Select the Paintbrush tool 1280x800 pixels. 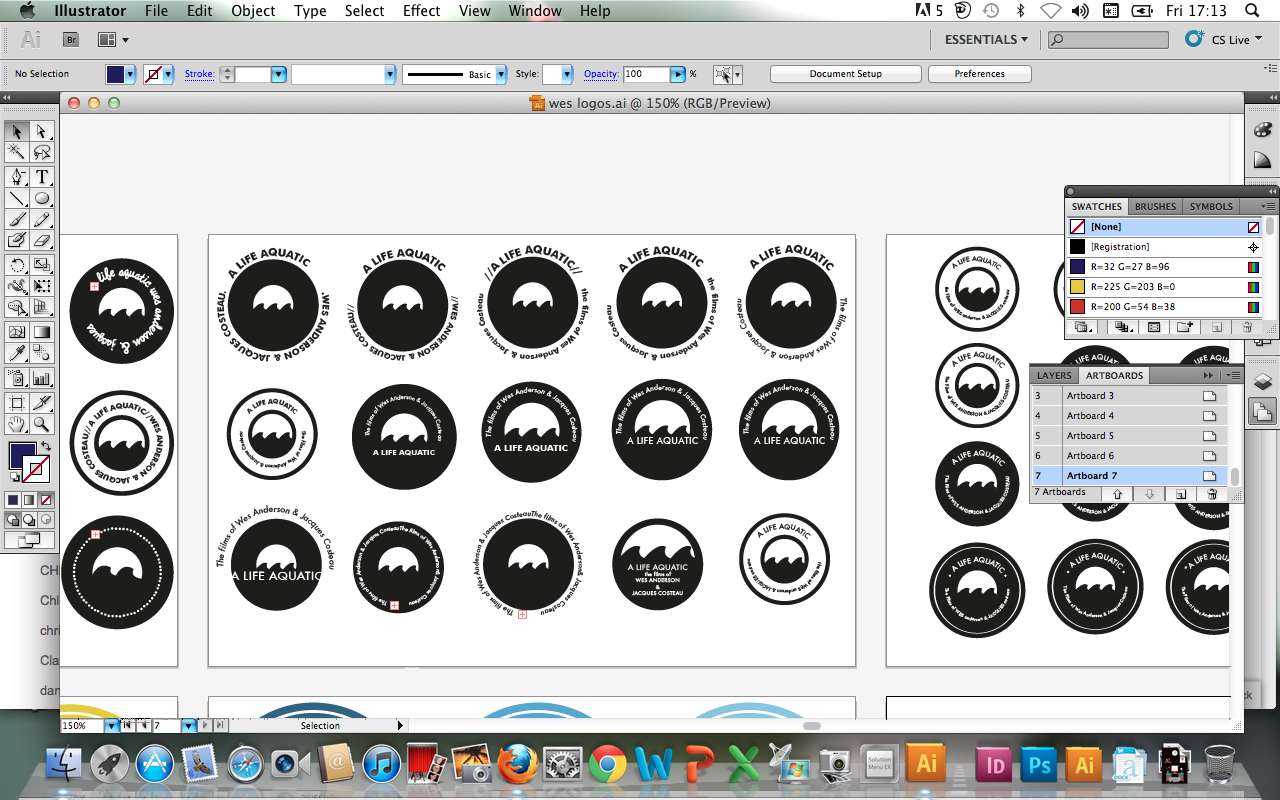click(x=17, y=219)
